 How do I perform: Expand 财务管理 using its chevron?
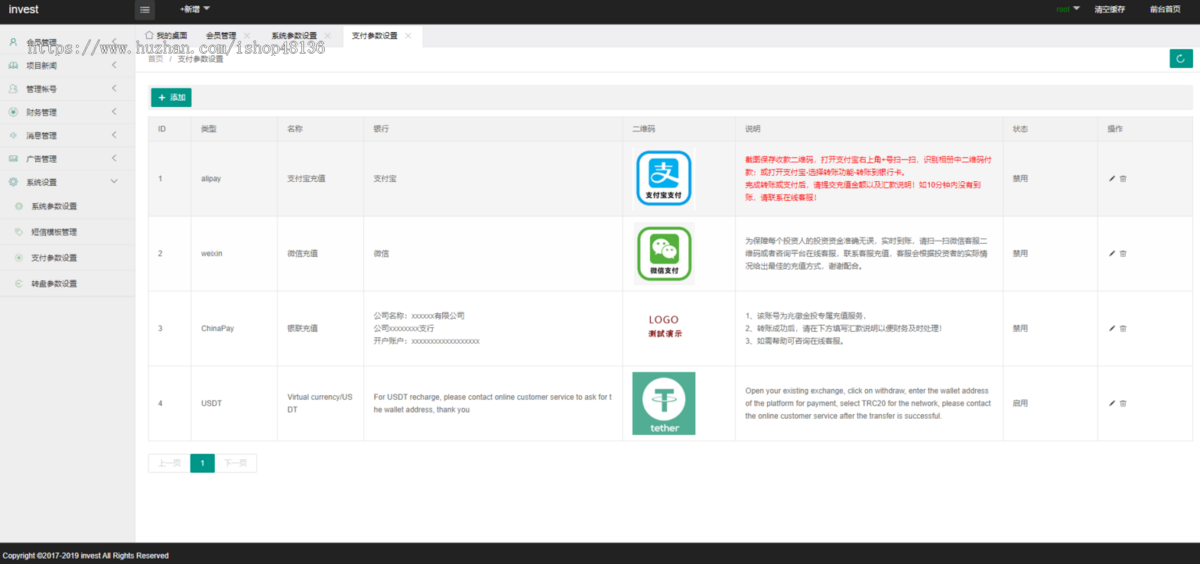pyautogui.click(x=114, y=112)
